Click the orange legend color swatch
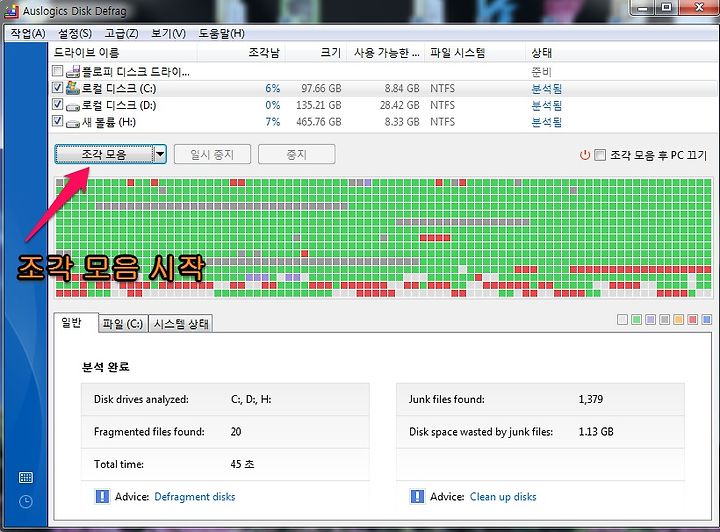This screenshot has height=532, width=720. tap(679, 319)
